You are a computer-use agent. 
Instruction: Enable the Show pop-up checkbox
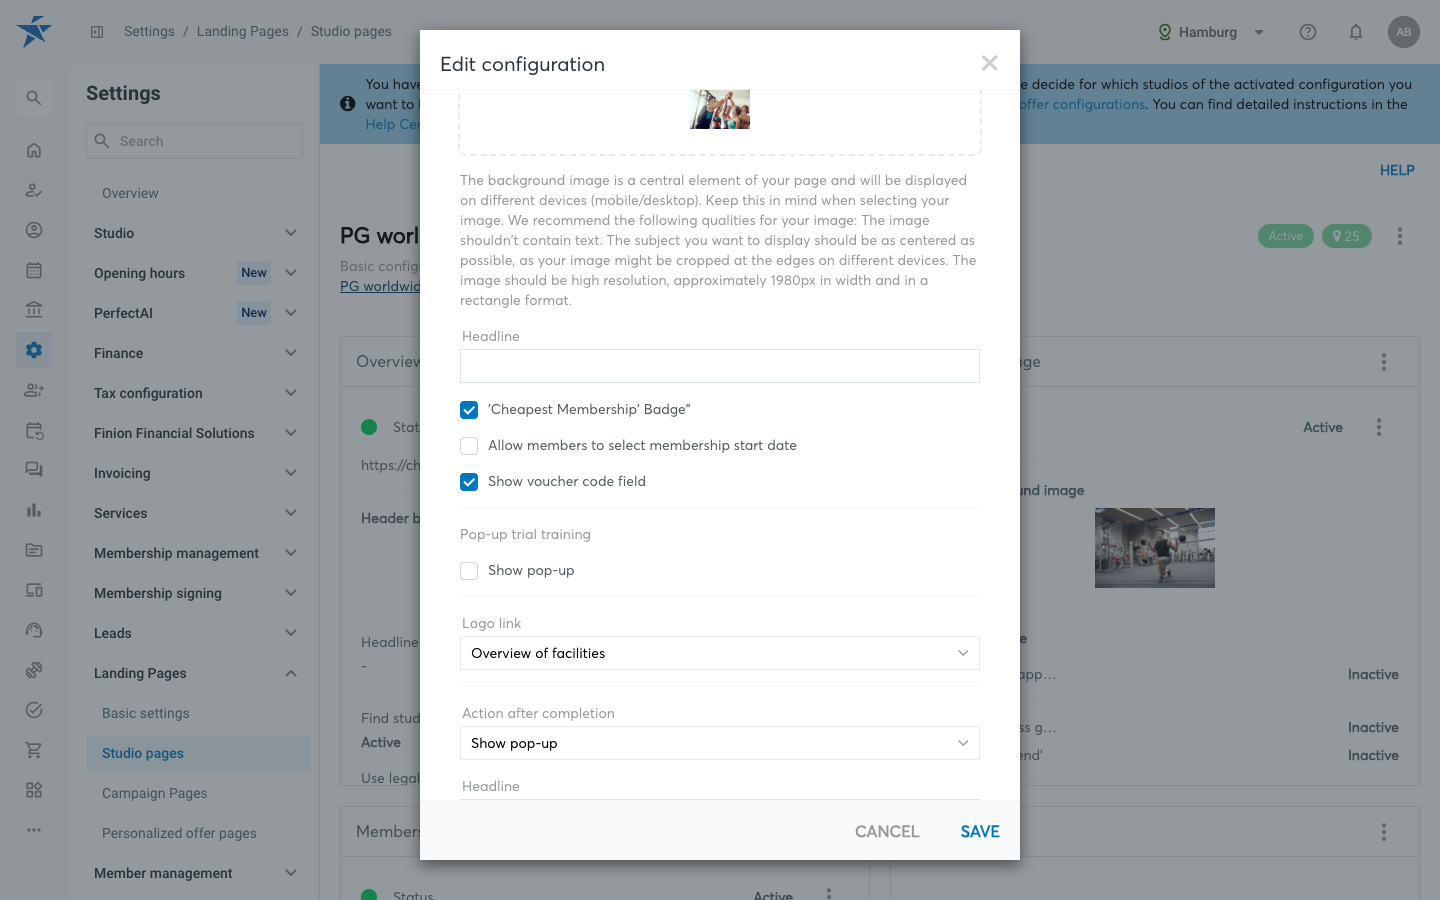click(469, 571)
